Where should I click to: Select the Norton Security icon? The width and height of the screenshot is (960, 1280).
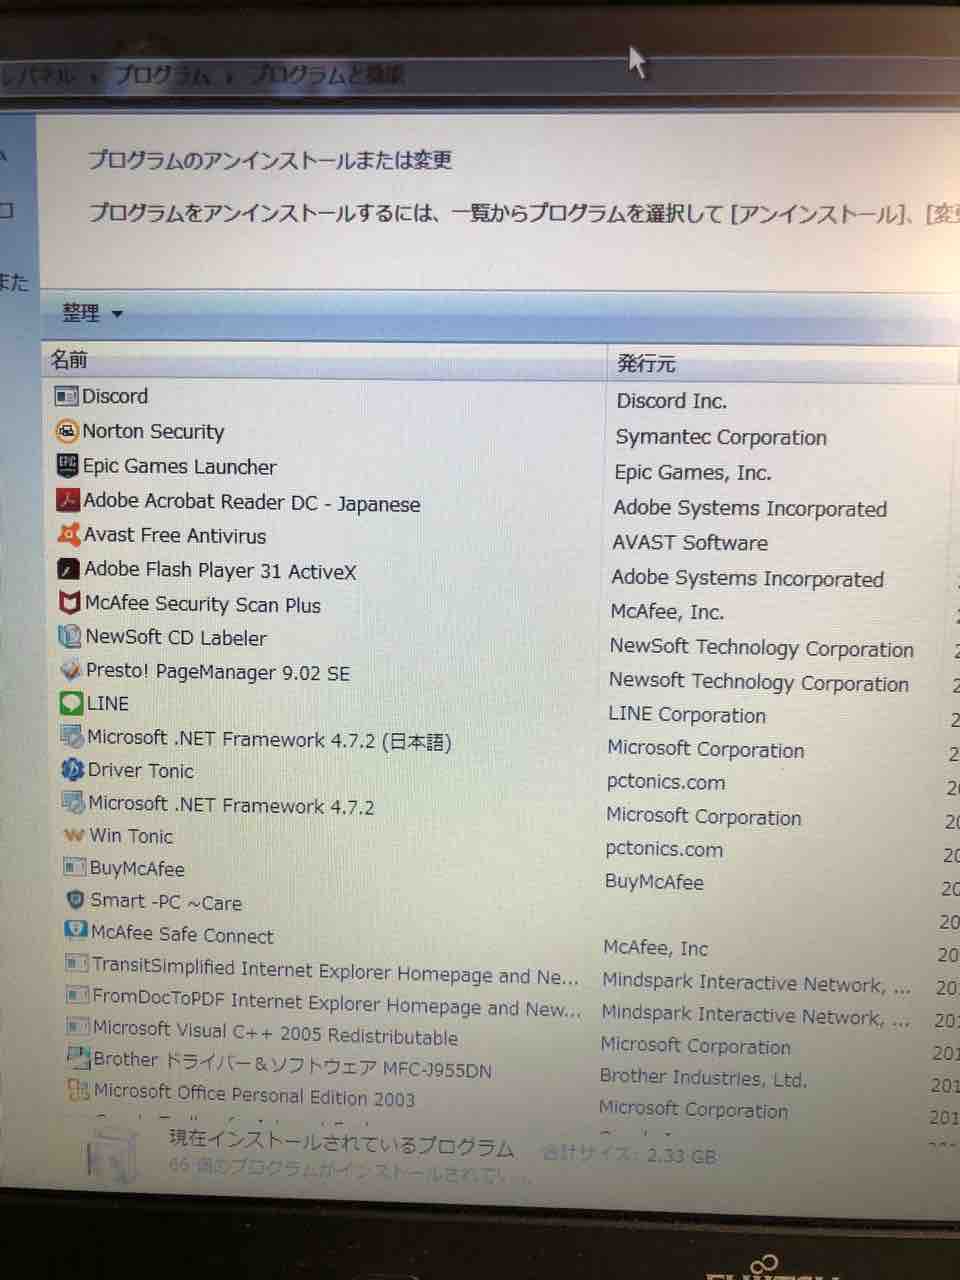[x=67, y=431]
